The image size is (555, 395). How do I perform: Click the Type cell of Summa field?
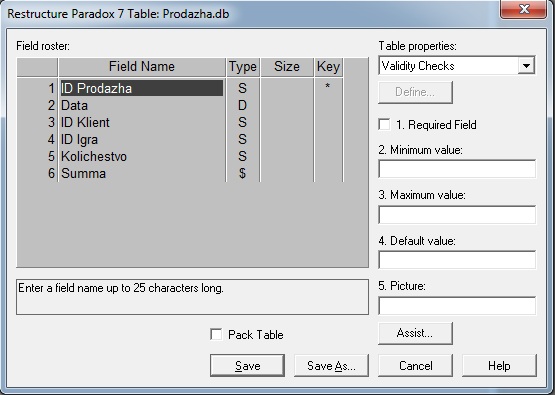pyautogui.click(x=243, y=173)
